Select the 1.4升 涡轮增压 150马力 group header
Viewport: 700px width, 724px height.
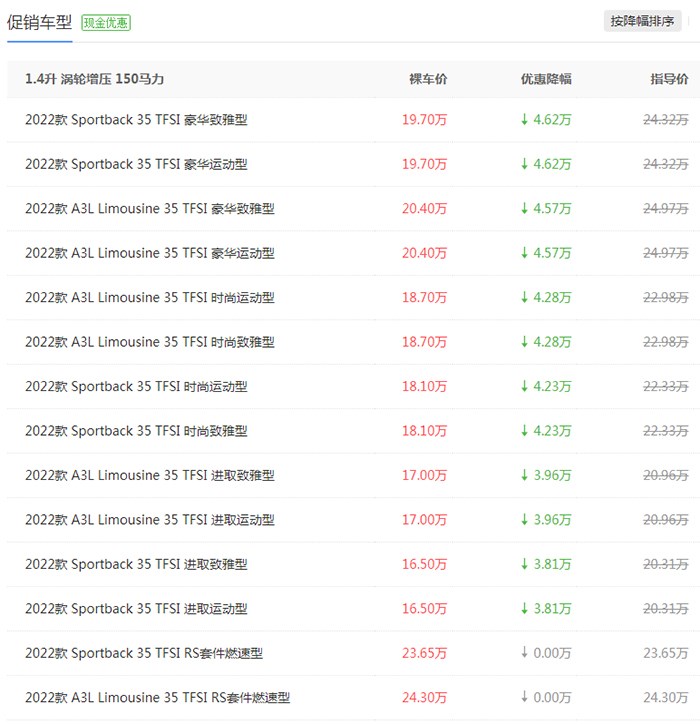coord(95,79)
